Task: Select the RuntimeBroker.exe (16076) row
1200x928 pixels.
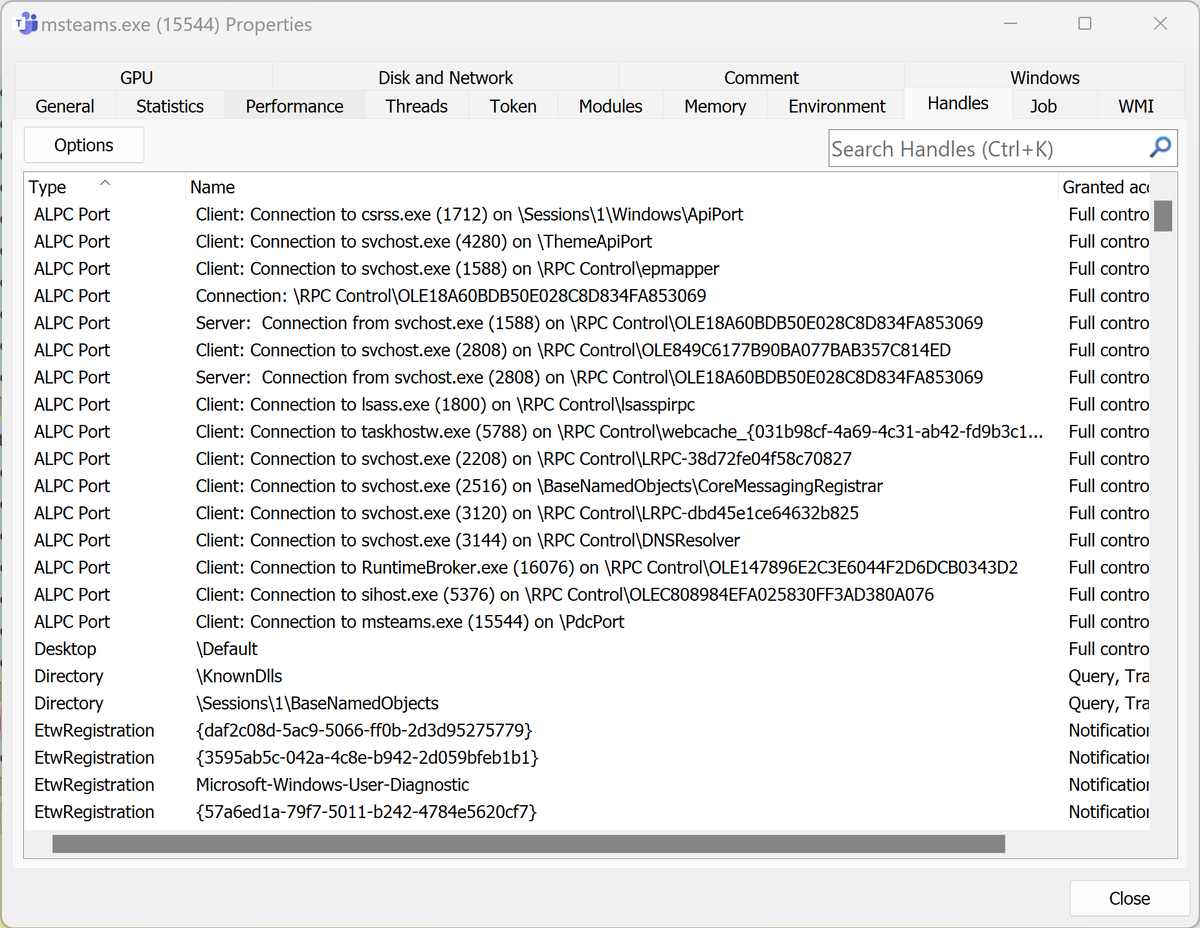Action: [587, 567]
